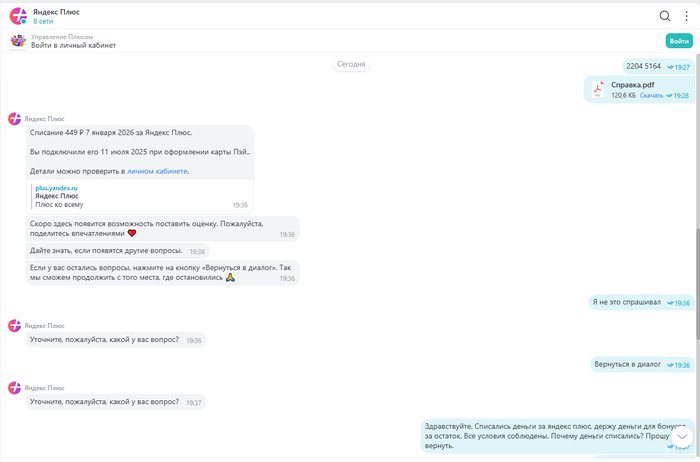Screen dimensions: 700x462
Task: Open the plus.yandex.ru link preview
Action: point(56,188)
